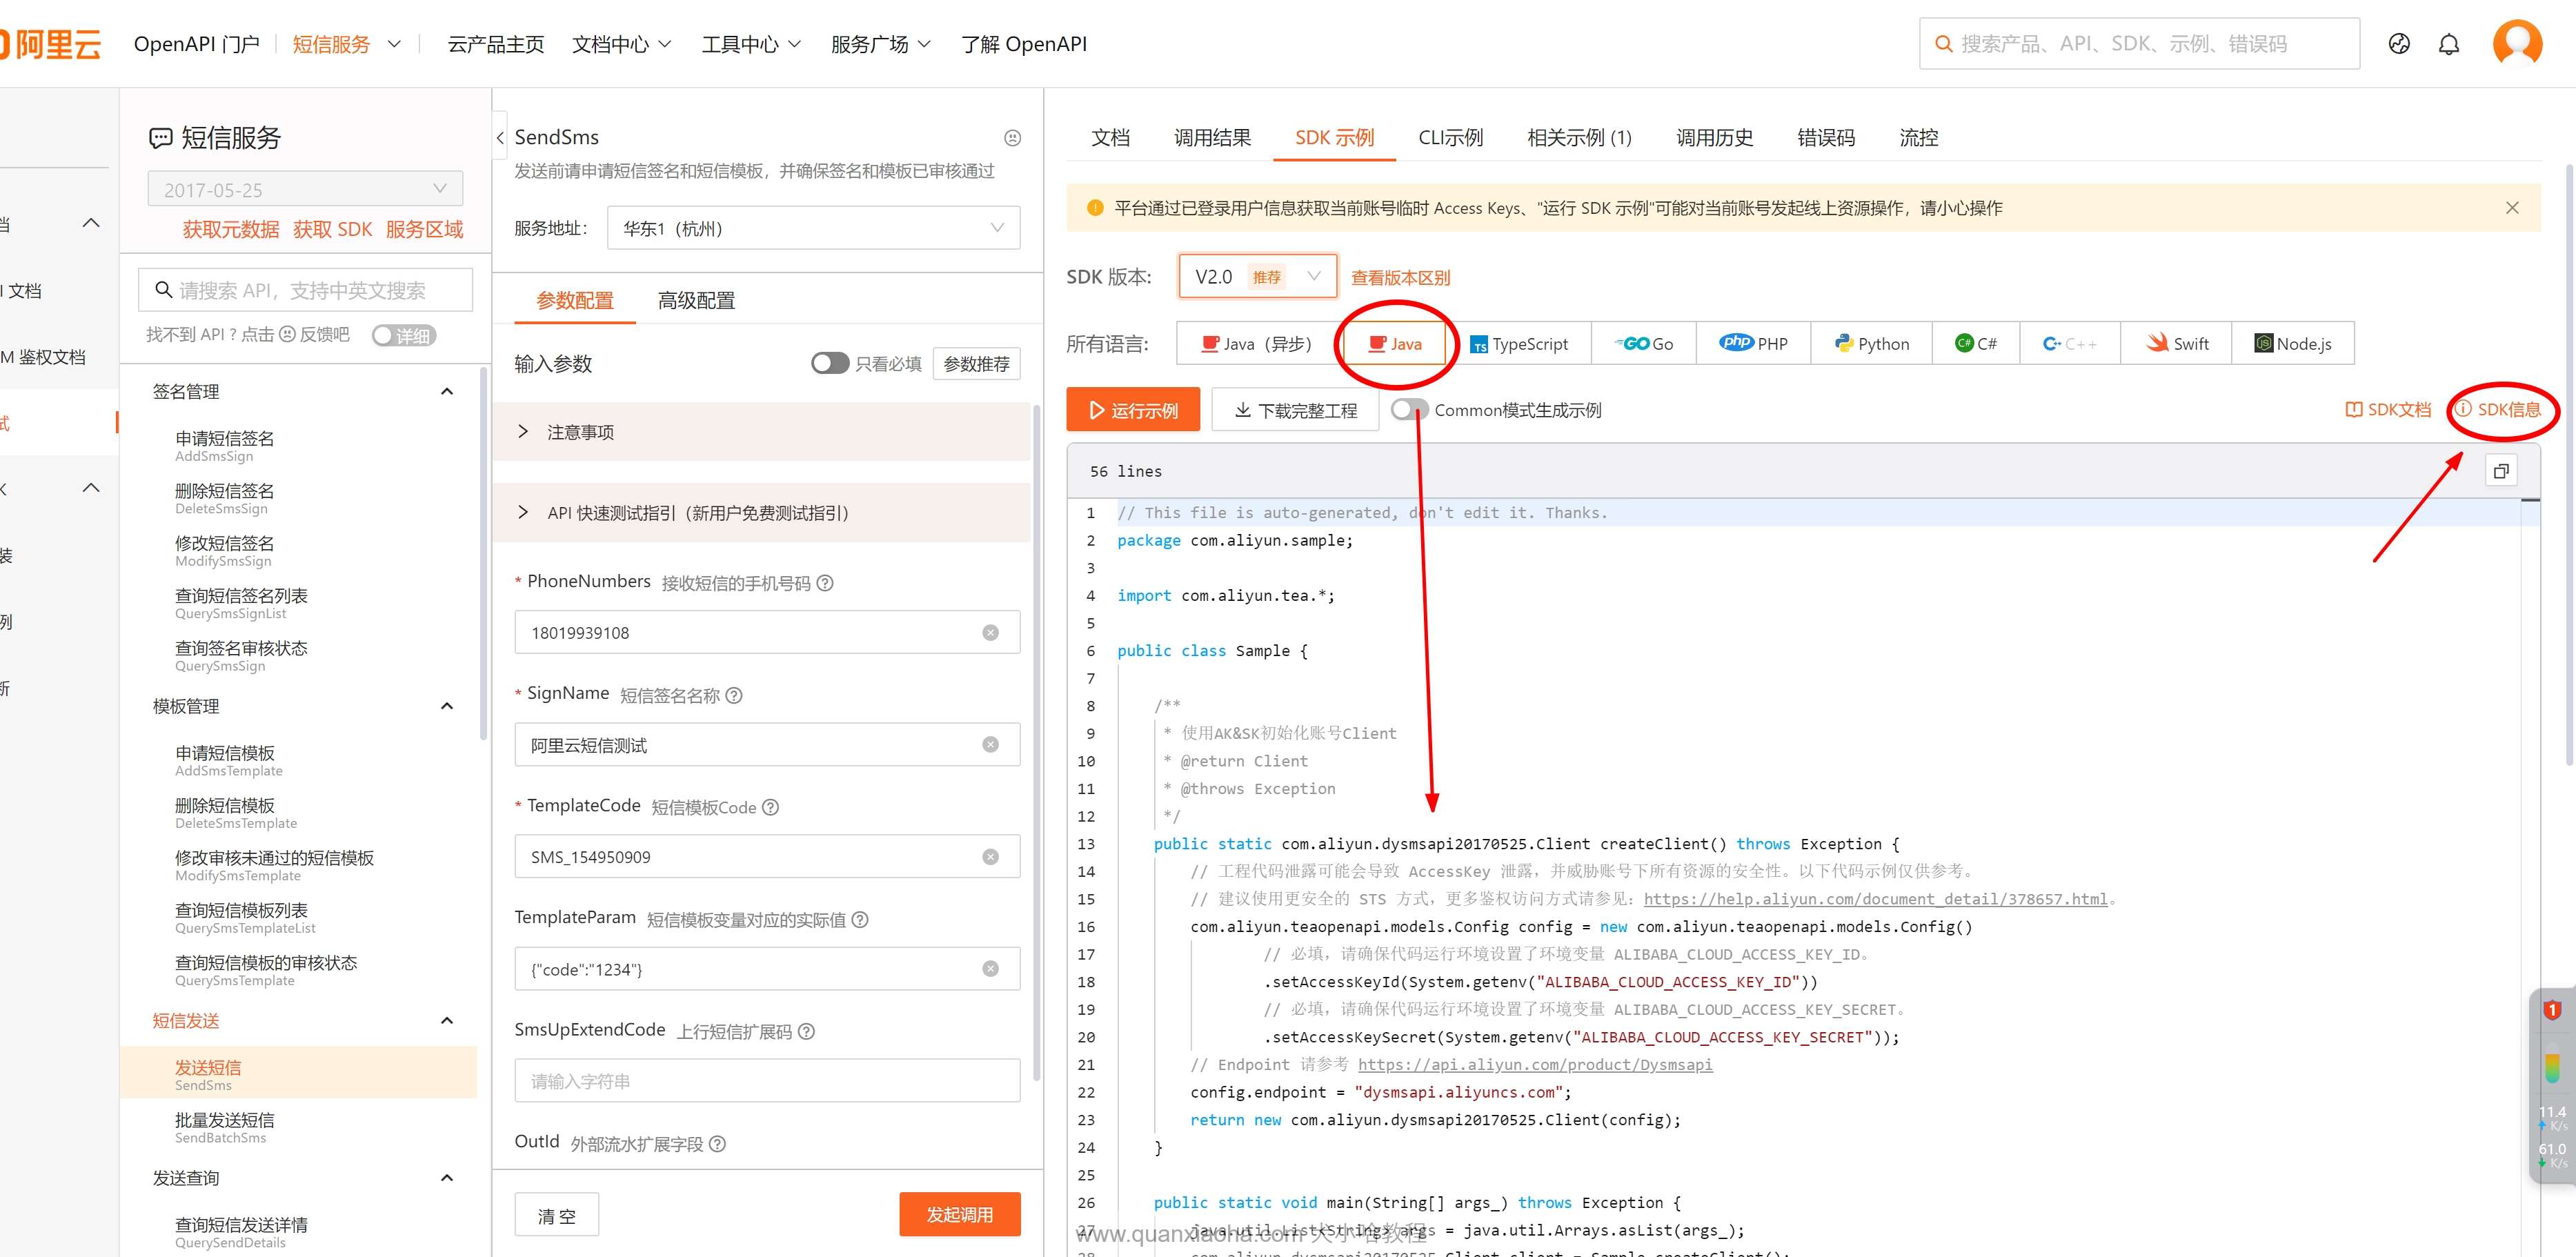Open the 服务地址 region dropdown
Image resolution: width=2576 pixels, height=1257 pixels.
tap(812, 228)
